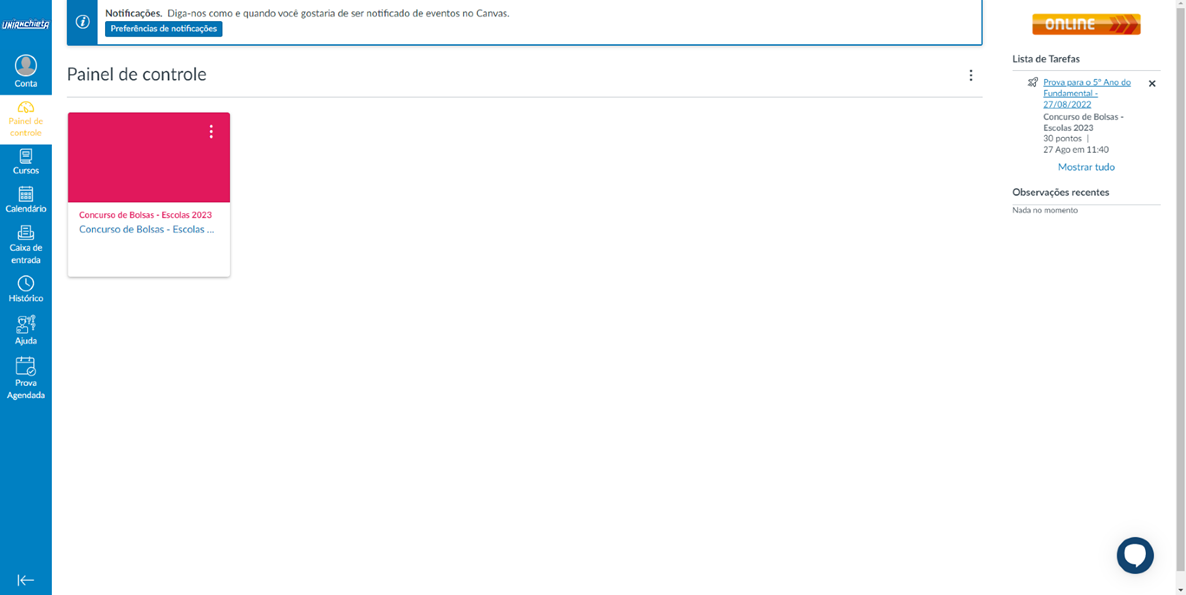Open Cursos from the sidebar
The image size is (1186, 595).
click(x=26, y=162)
